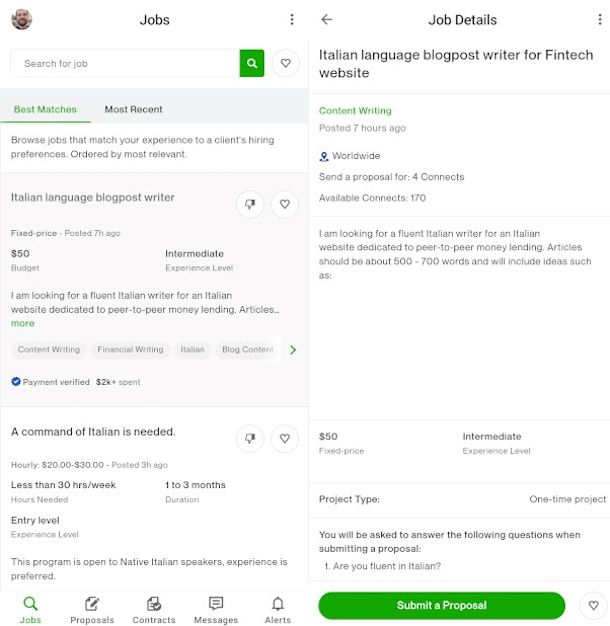Save the 'A command of Italian' job

coord(285,438)
